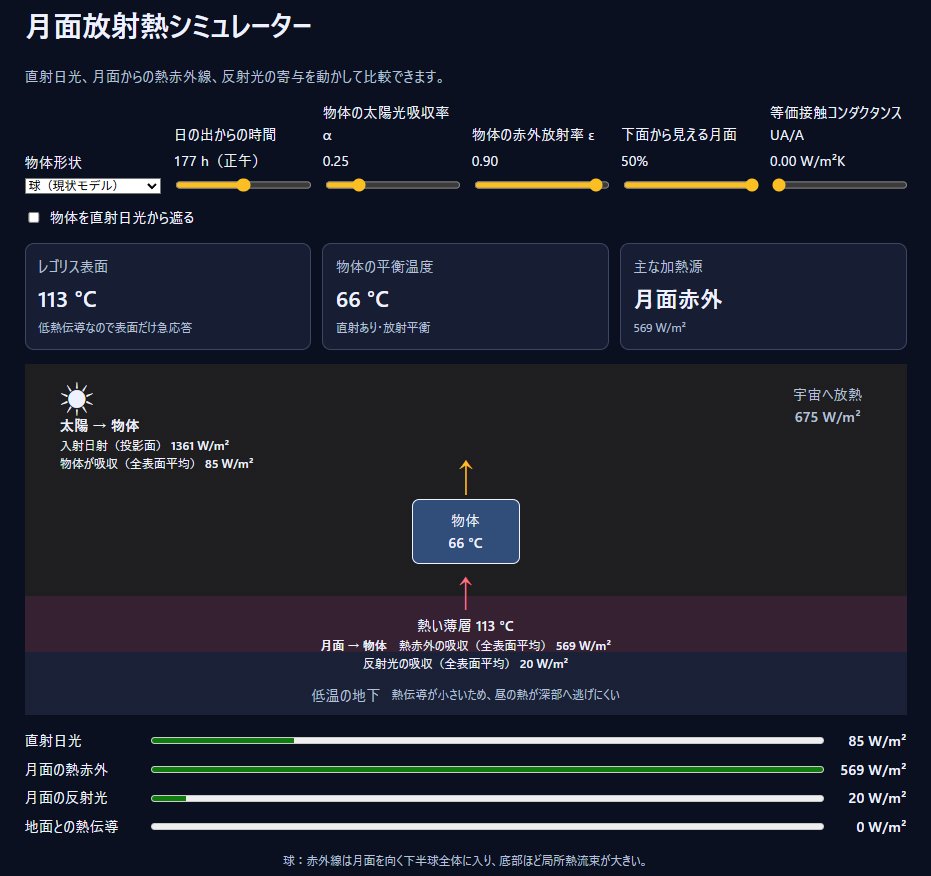The image size is (931, 876).
Task: Click the 物体 66 °C box
Action: (466, 532)
